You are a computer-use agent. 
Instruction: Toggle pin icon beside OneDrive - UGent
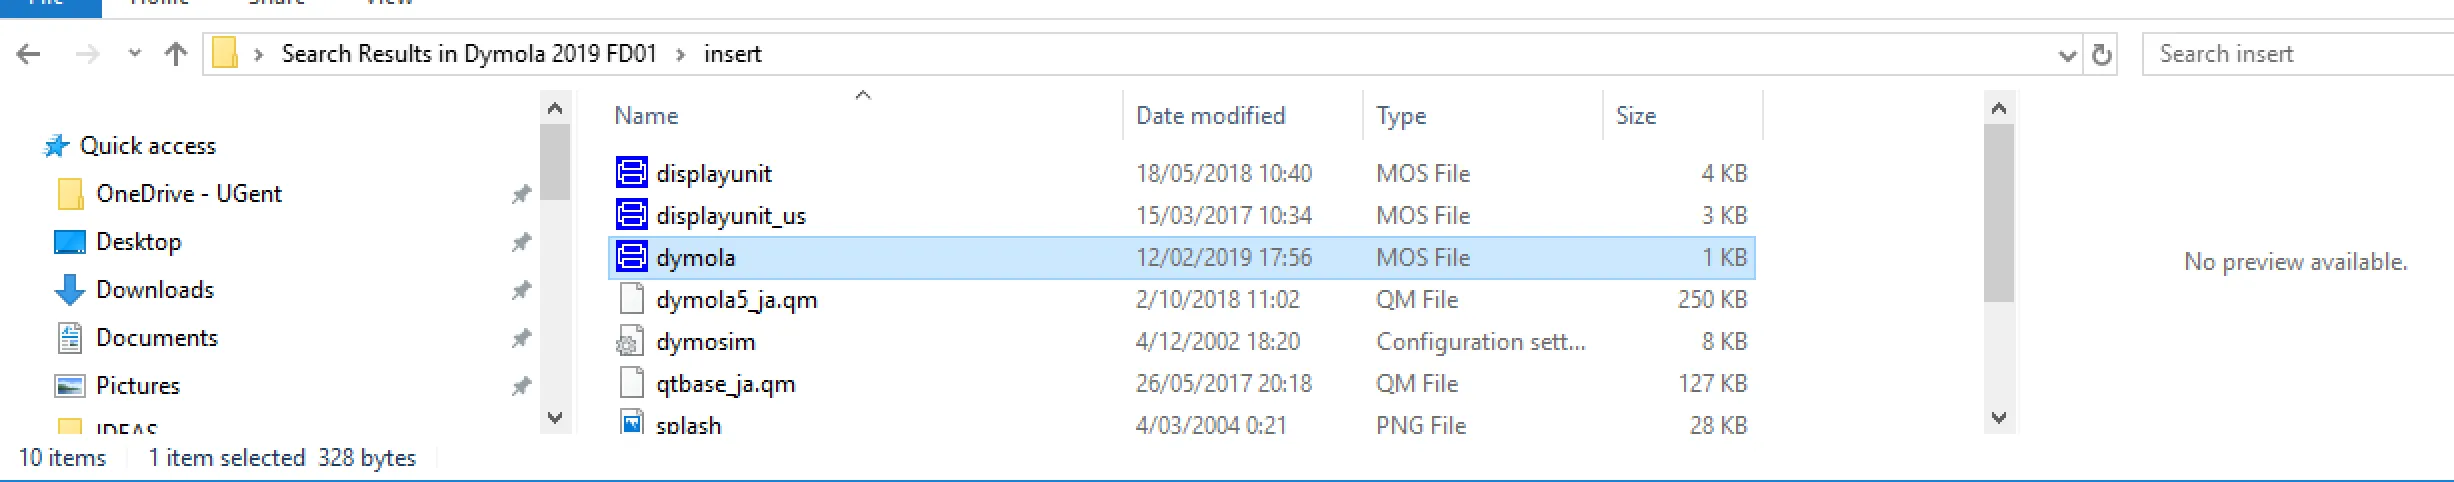click(521, 194)
